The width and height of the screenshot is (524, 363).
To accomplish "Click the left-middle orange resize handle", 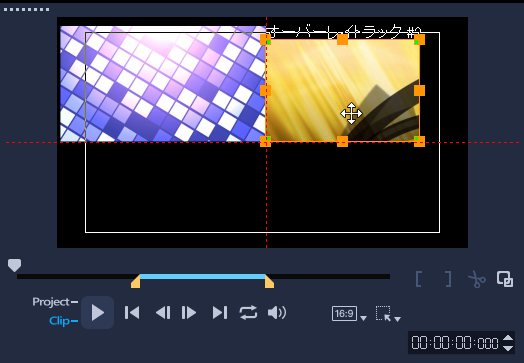I will coord(265,91).
